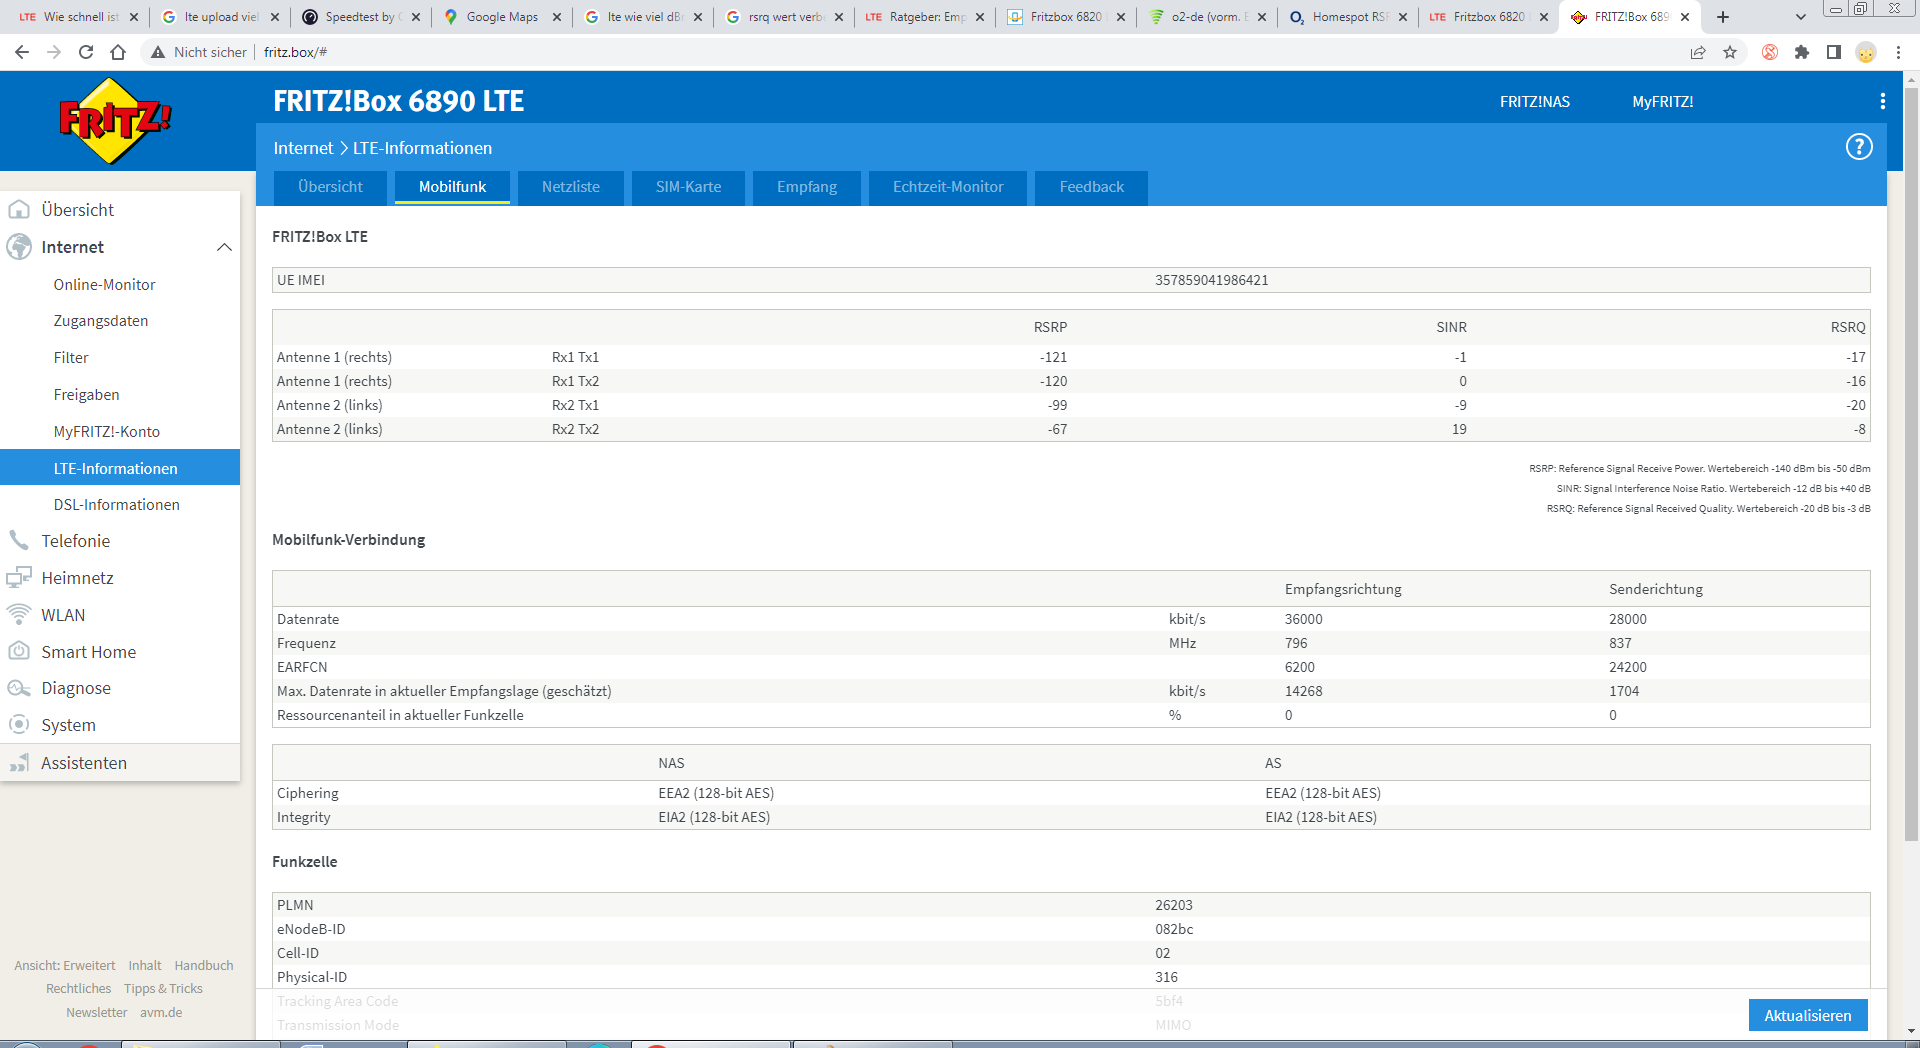Open the Echtzeit-Monitor tab

[x=948, y=187]
